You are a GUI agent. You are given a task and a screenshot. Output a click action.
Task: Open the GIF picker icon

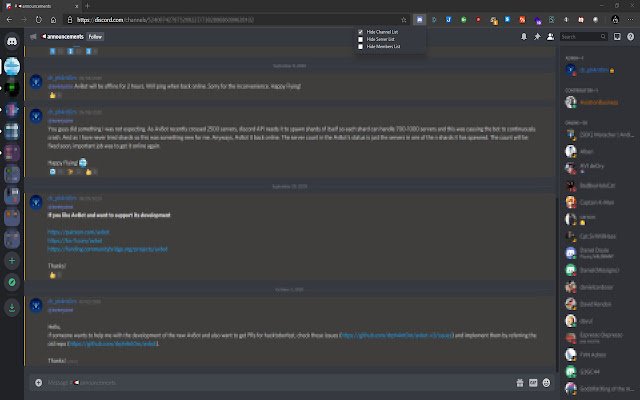pyautogui.click(x=533, y=382)
